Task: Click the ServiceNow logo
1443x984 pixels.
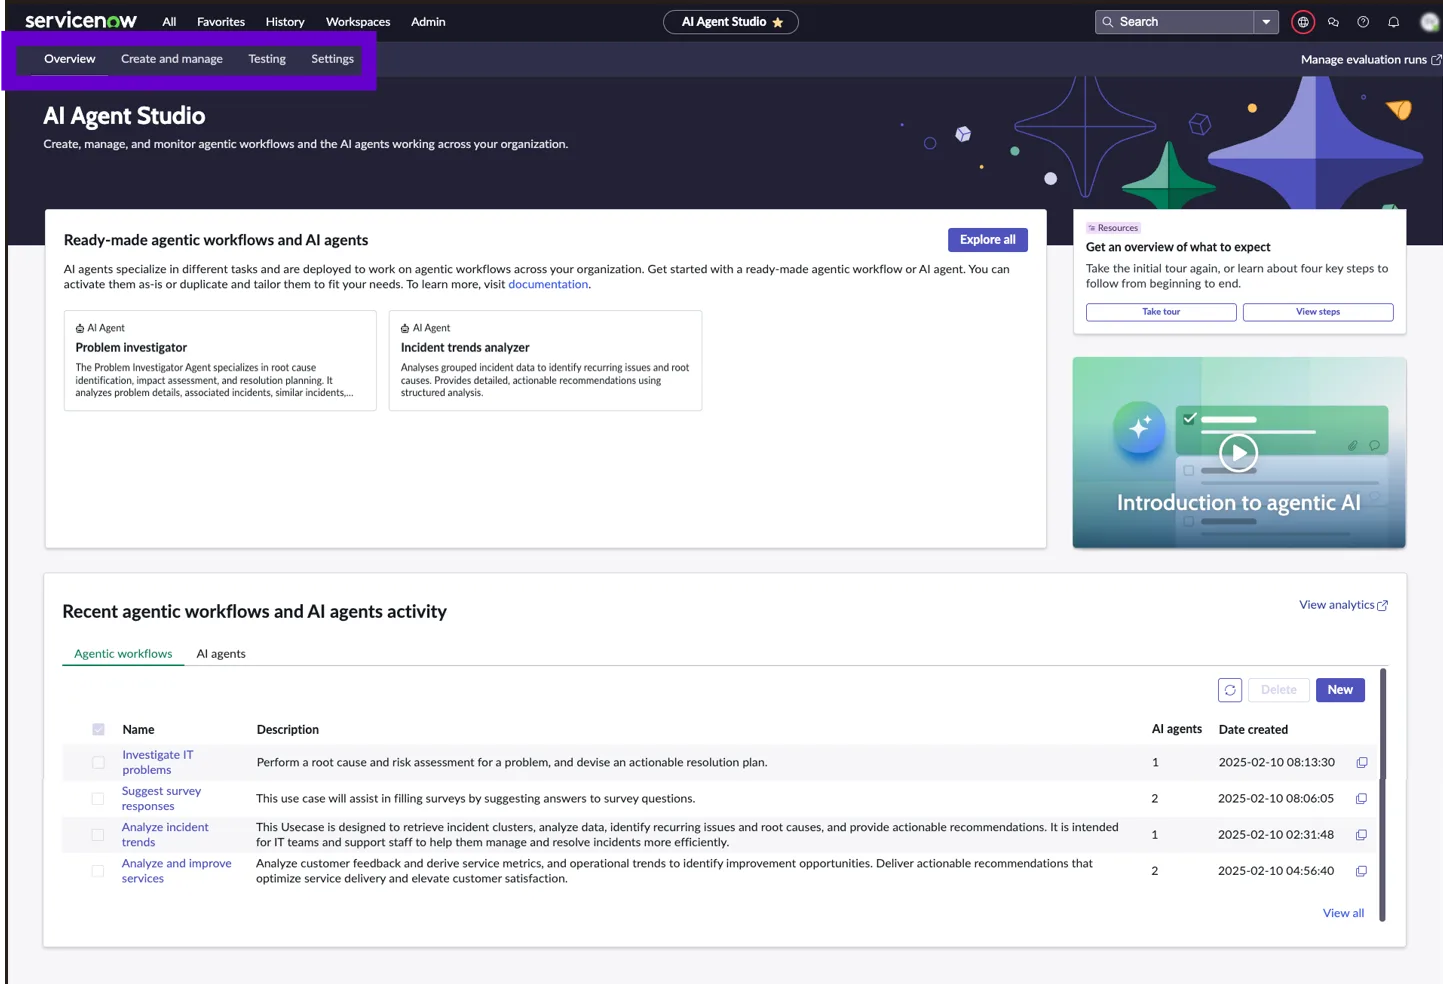Action: click(81, 21)
